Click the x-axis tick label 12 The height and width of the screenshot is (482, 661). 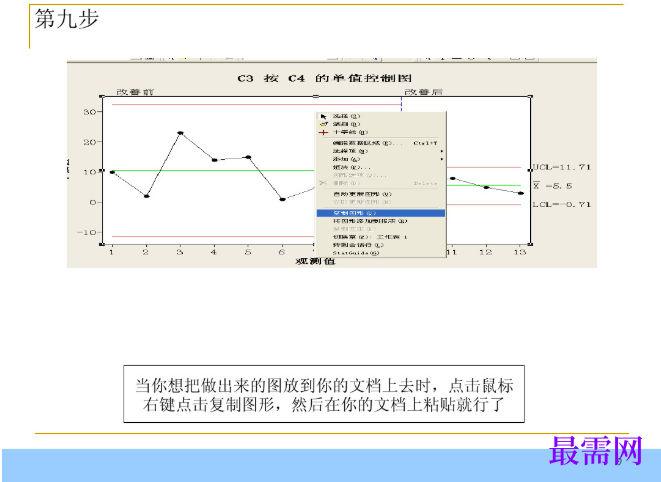[x=486, y=252]
